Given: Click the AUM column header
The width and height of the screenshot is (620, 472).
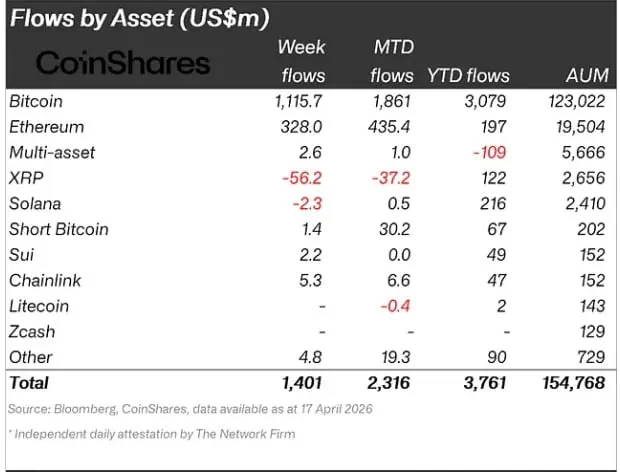Looking at the screenshot, I should 585,75.
